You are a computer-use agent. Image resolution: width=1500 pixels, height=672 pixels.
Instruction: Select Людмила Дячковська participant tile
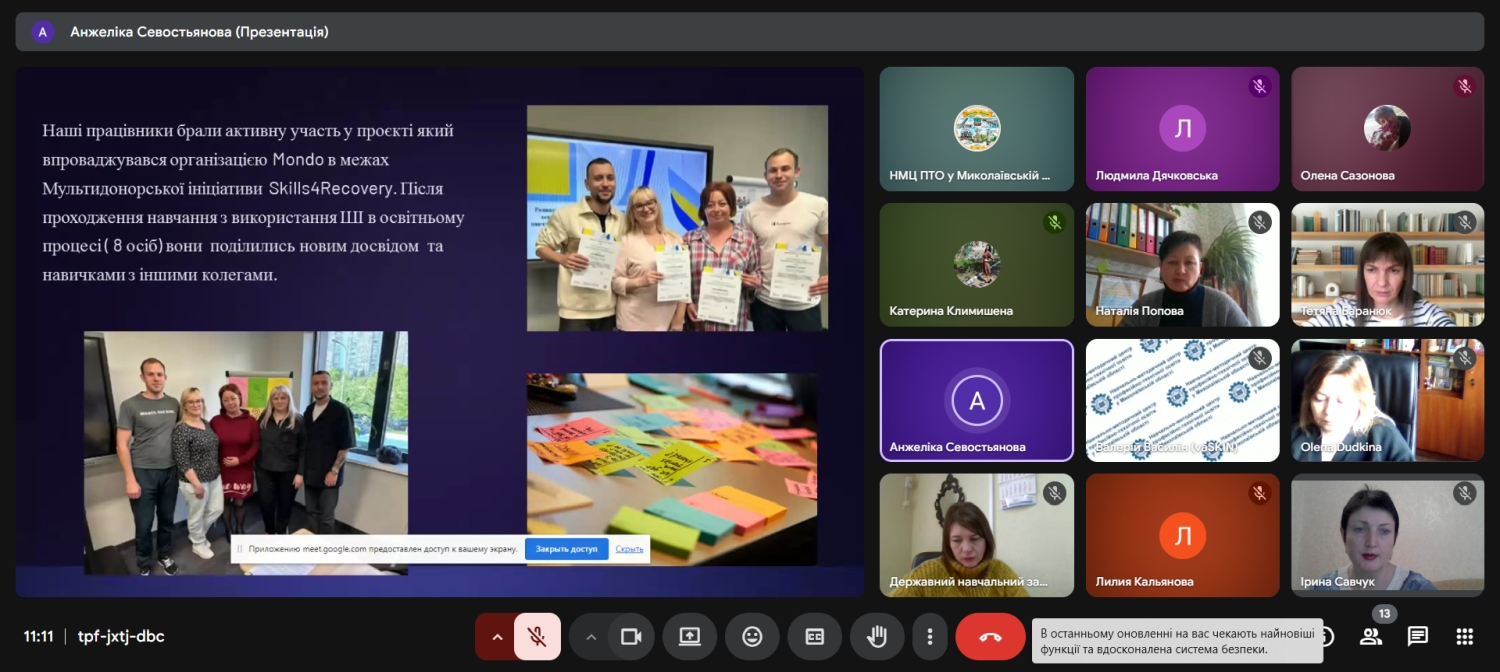point(1182,128)
